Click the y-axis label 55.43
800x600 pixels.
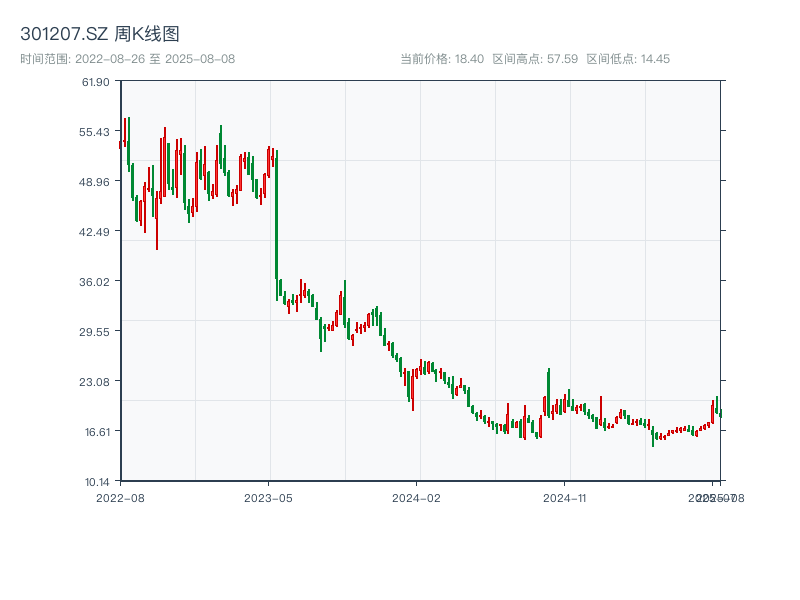[x=94, y=132]
